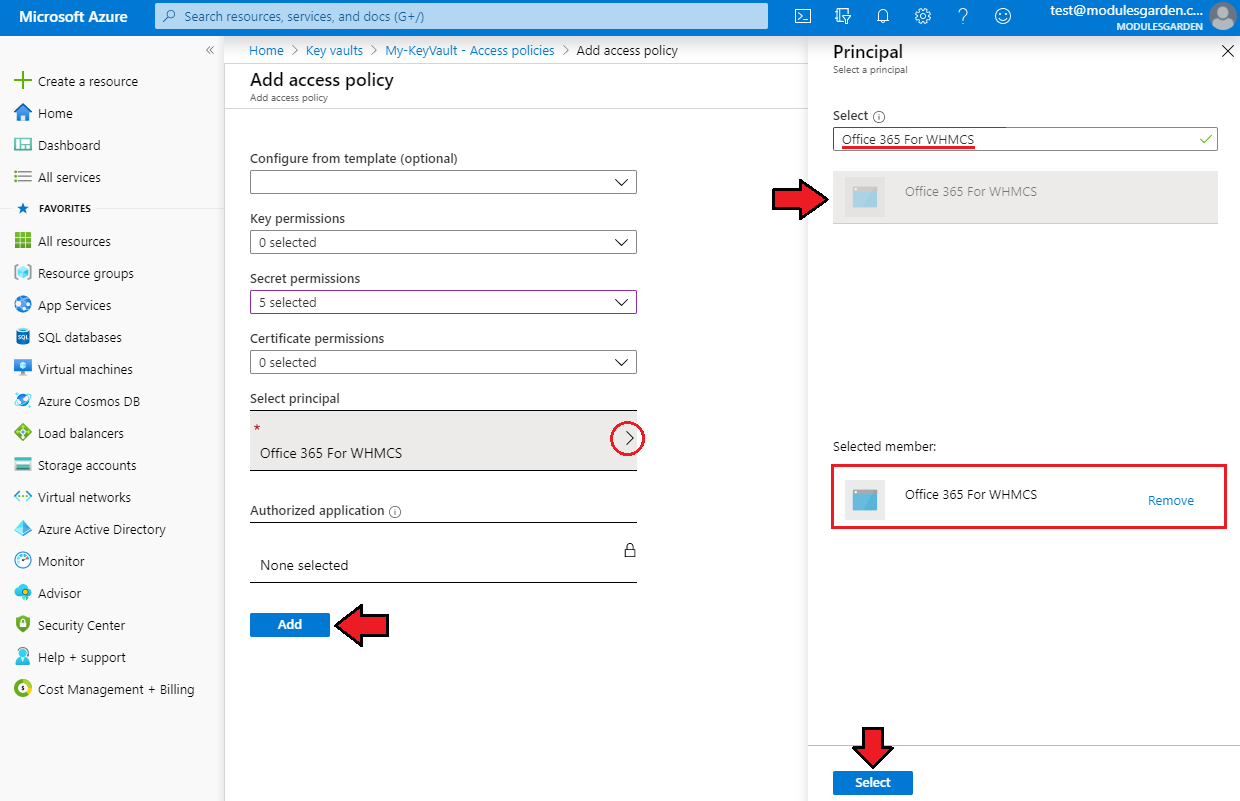Viewport: 1240px width, 801px height.
Task: Click the top search resources field
Action: [x=461, y=16]
